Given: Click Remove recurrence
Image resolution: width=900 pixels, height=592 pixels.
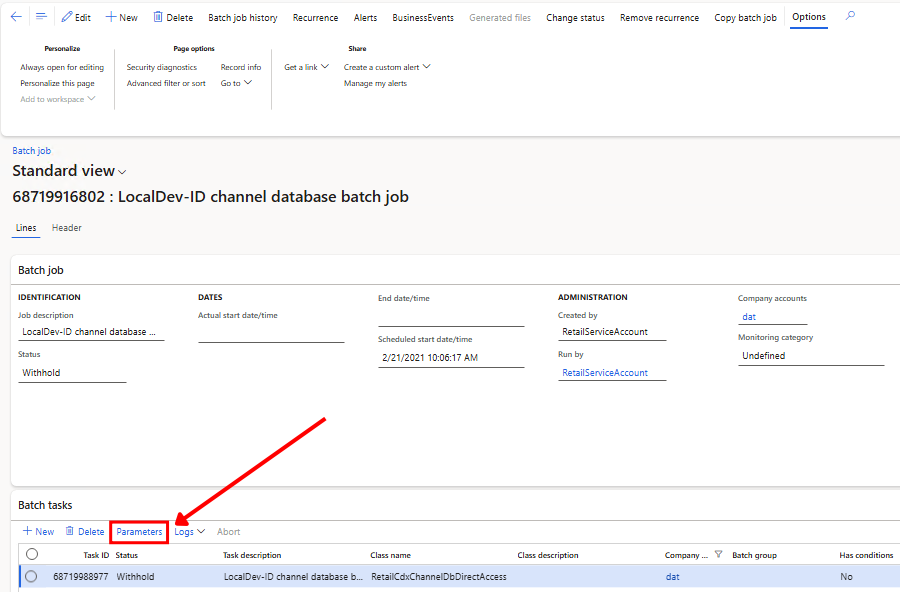Looking at the screenshot, I should click(660, 18).
